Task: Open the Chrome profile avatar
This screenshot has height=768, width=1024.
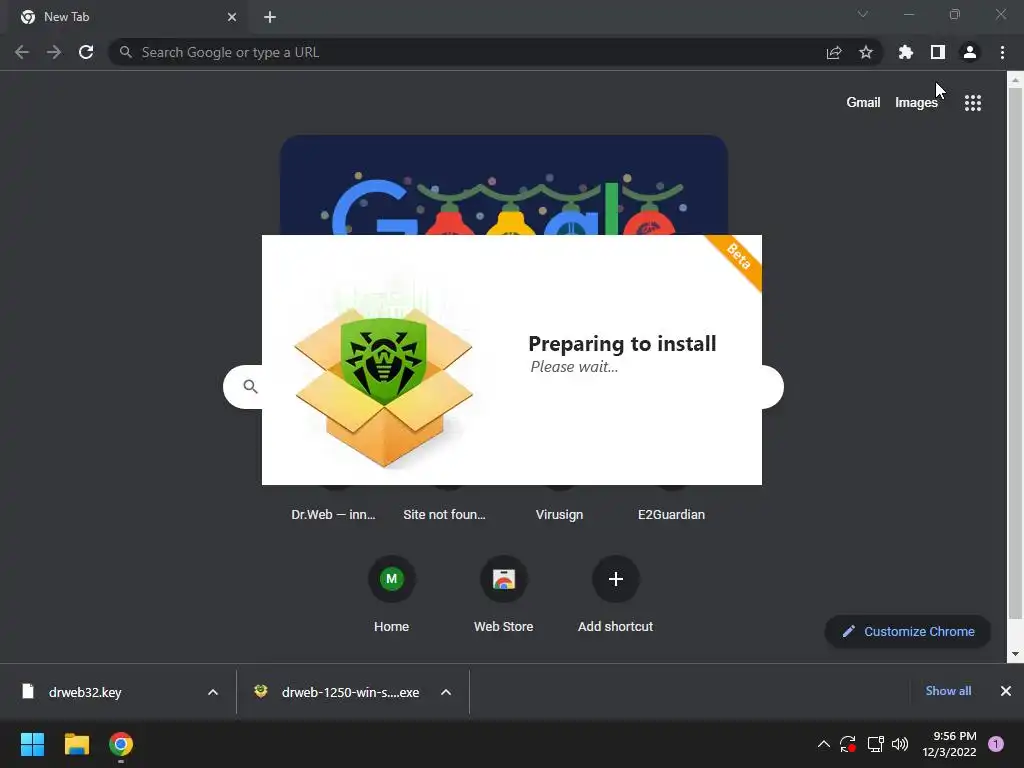Action: click(x=970, y=52)
